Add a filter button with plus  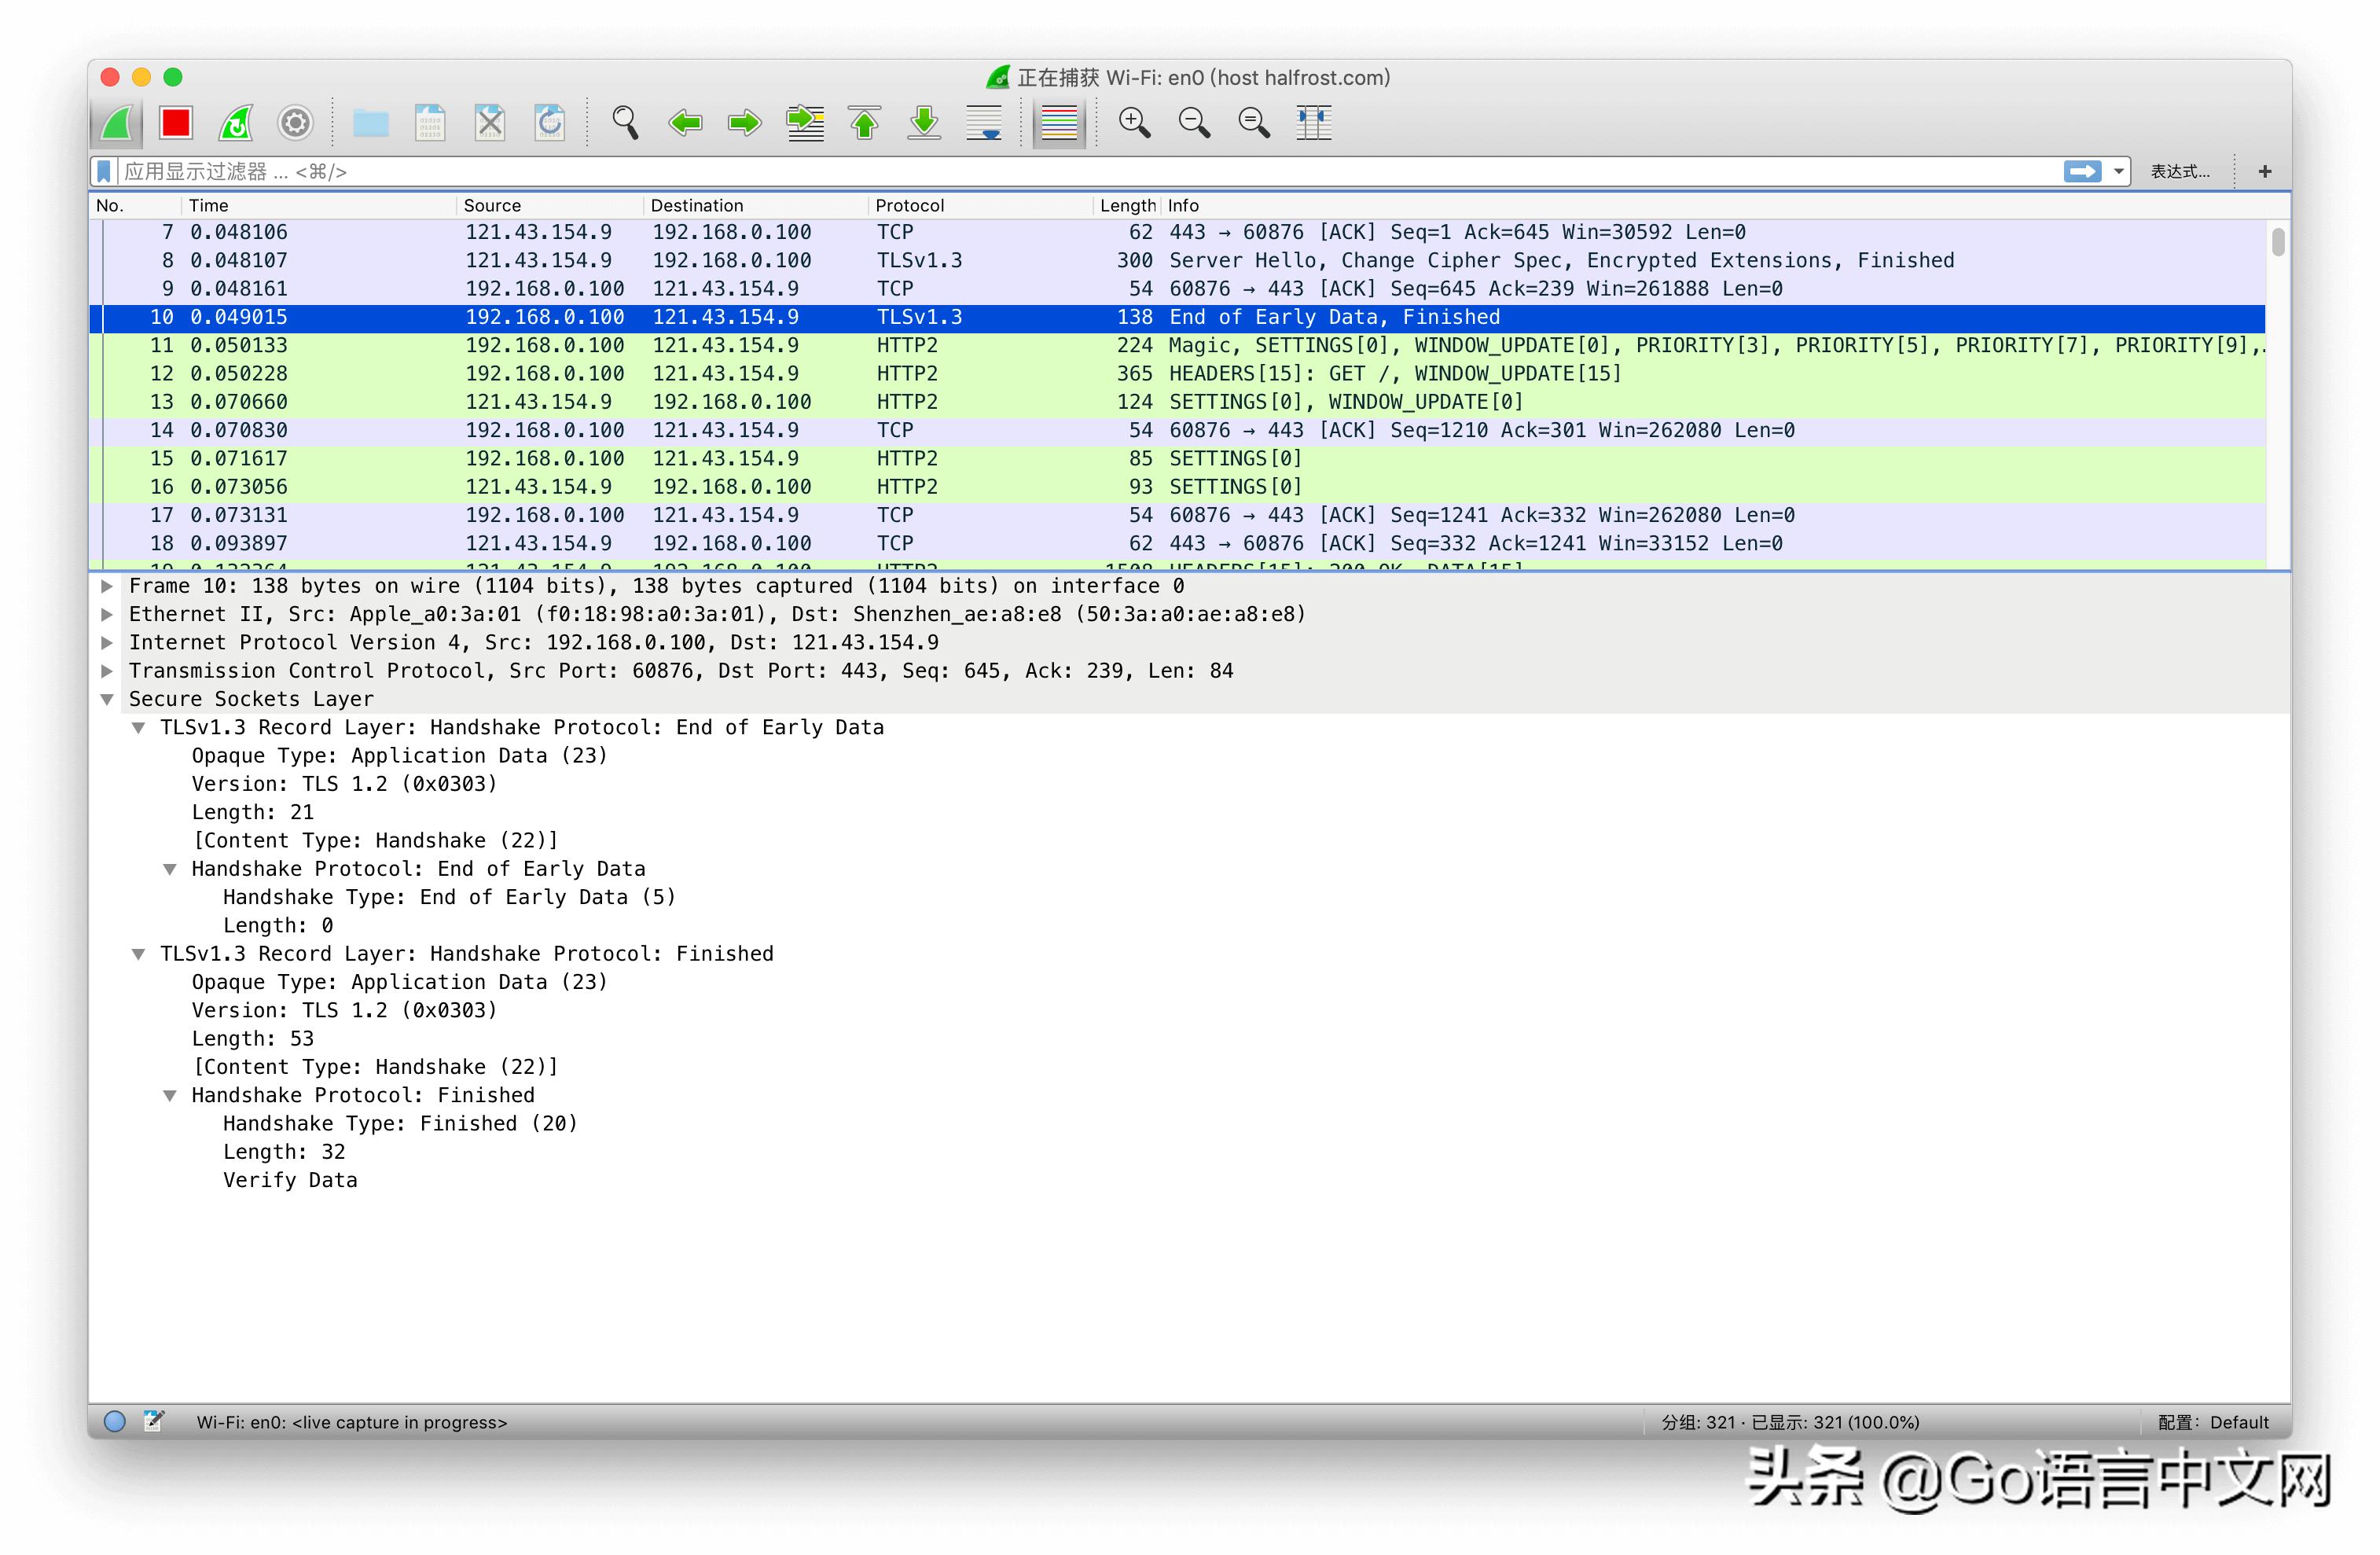2265,172
